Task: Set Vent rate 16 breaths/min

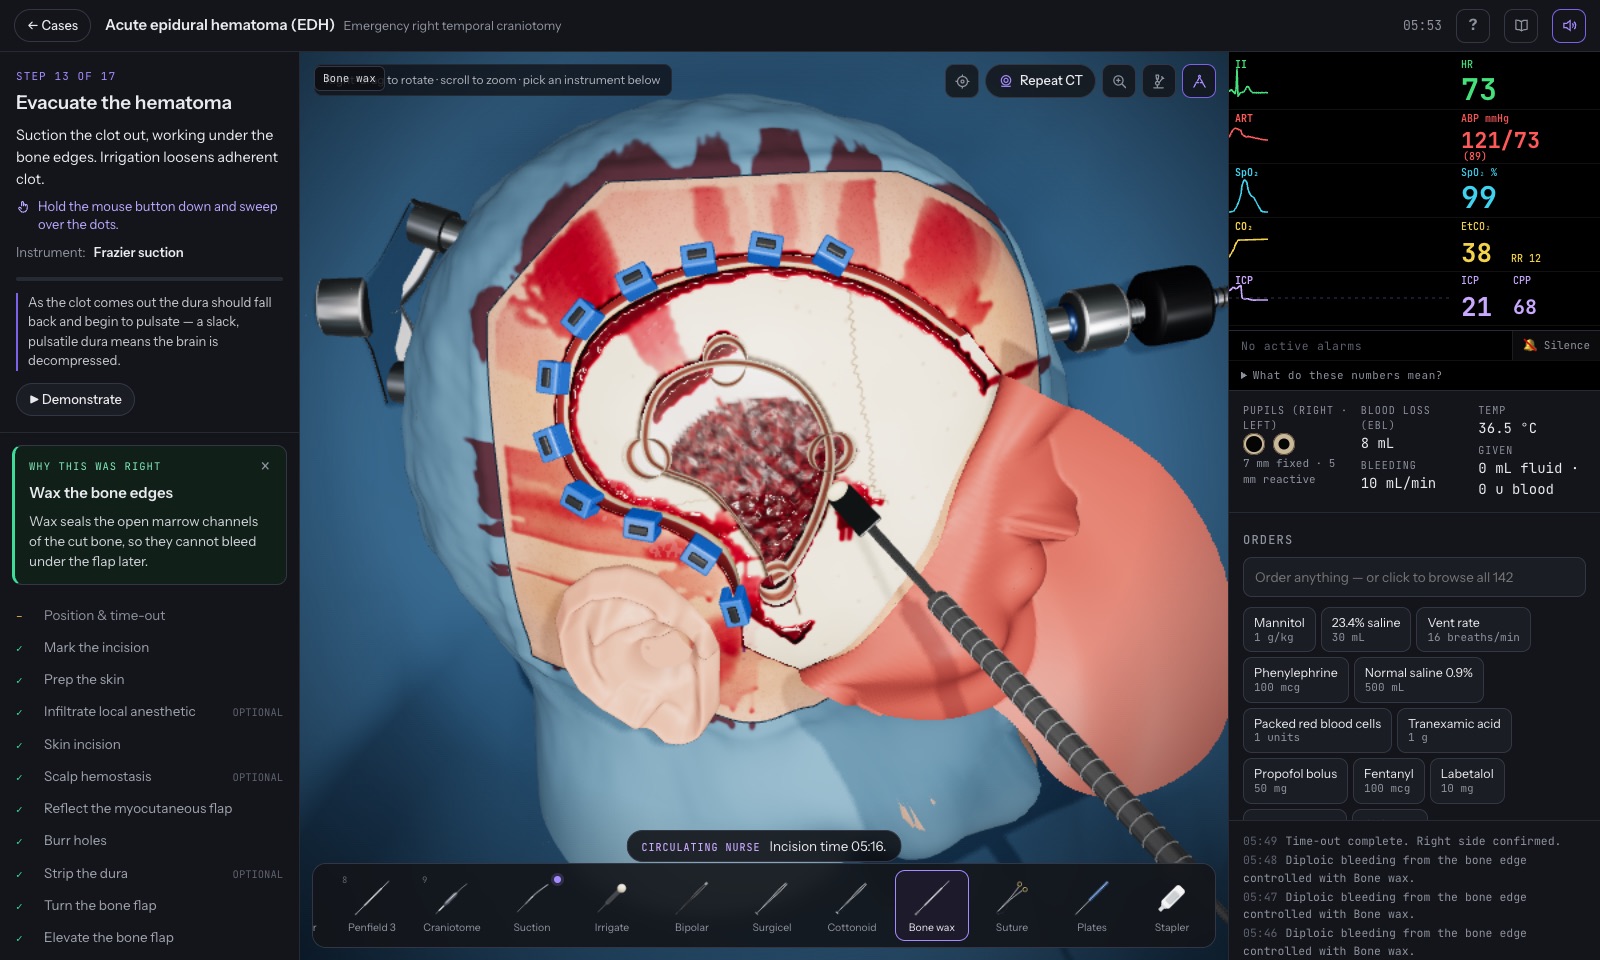Action: 1473,629
